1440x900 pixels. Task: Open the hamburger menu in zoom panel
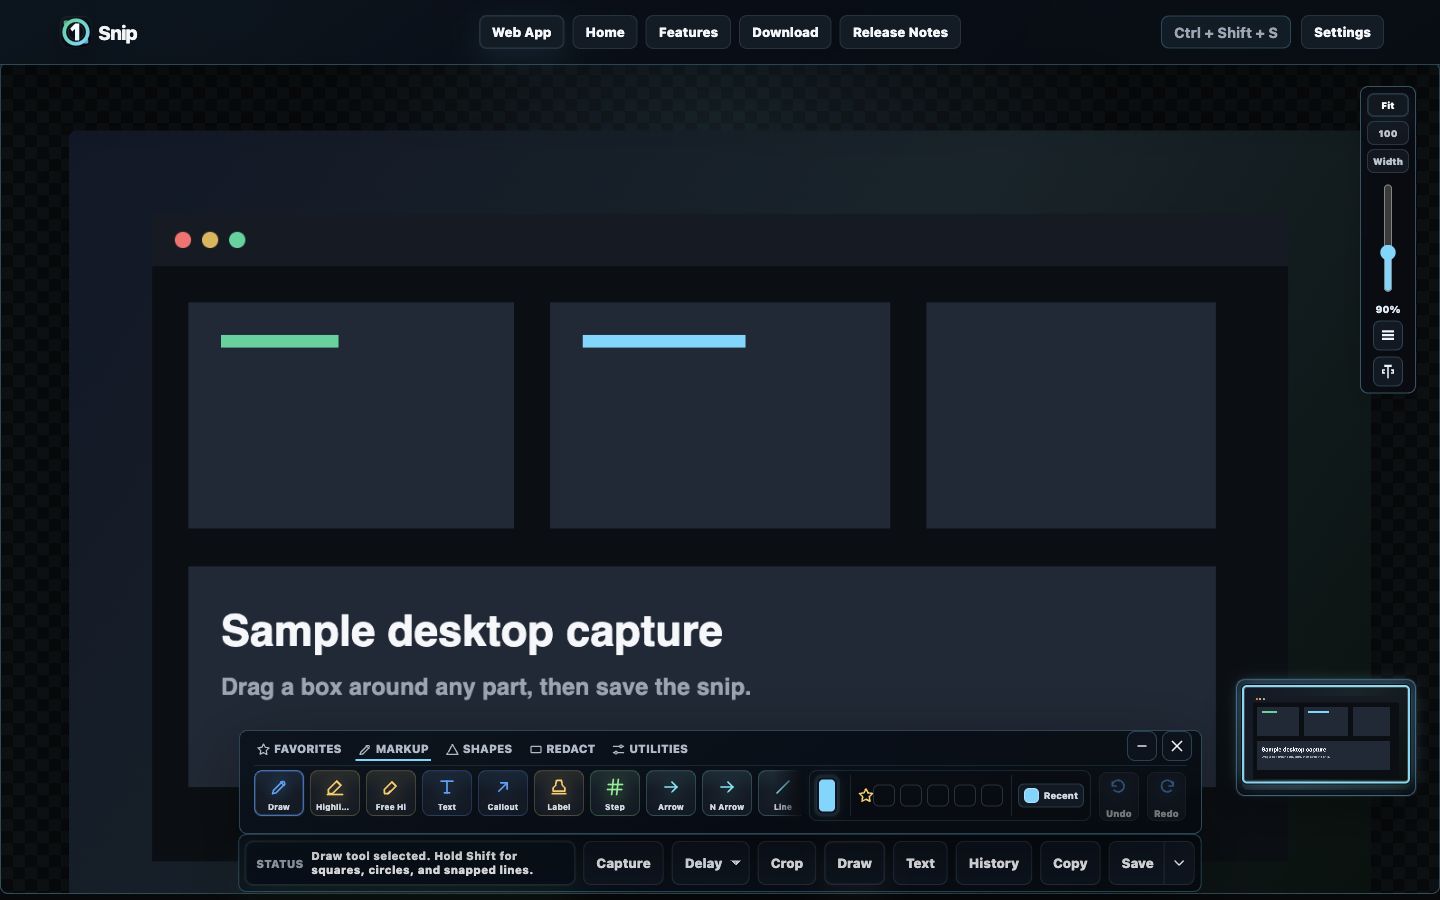(1388, 335)
